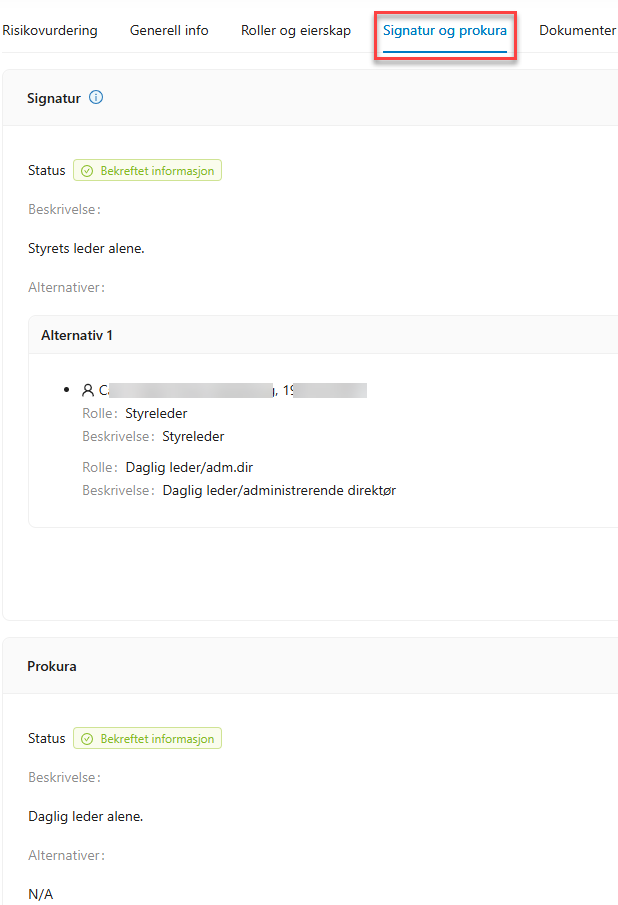Viewport: 618px width, 905px height.
Task: Select the Signatur og prokura tab
Action: coord(445,31)
